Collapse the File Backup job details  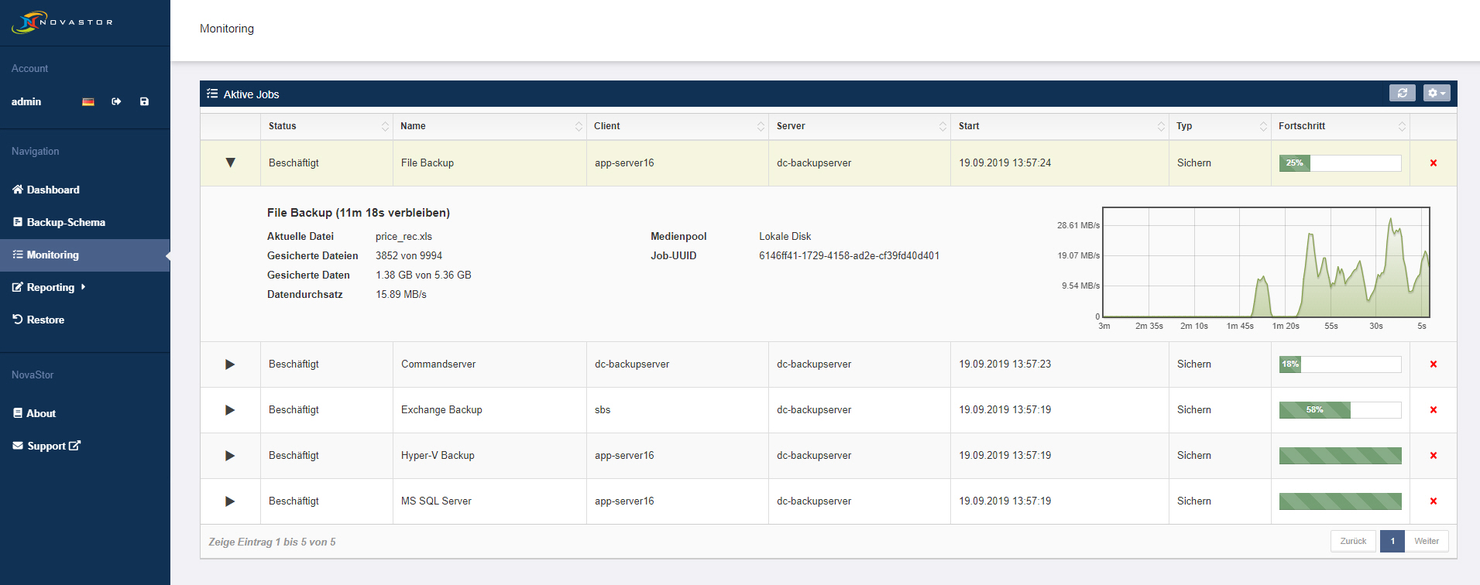(x=230, y=162)
